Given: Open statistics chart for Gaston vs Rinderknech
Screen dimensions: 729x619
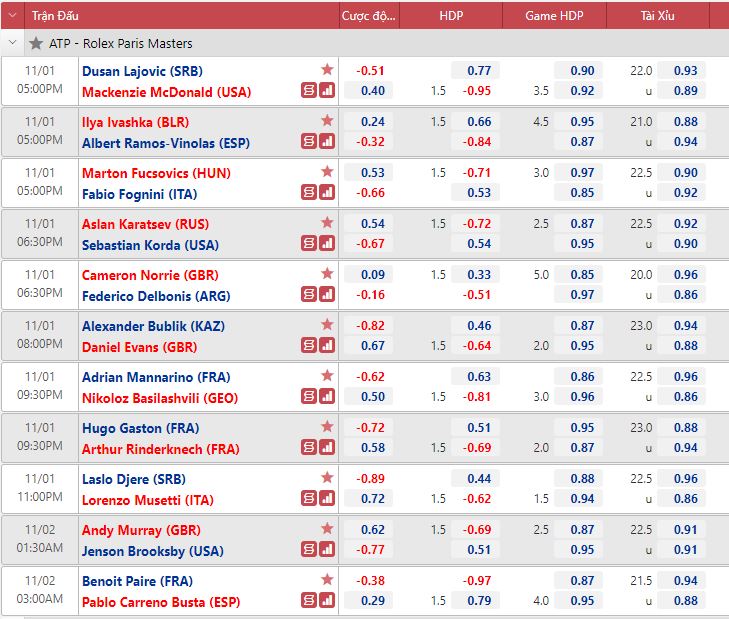Looking at the screenshot, I should (x=327, y=447).
